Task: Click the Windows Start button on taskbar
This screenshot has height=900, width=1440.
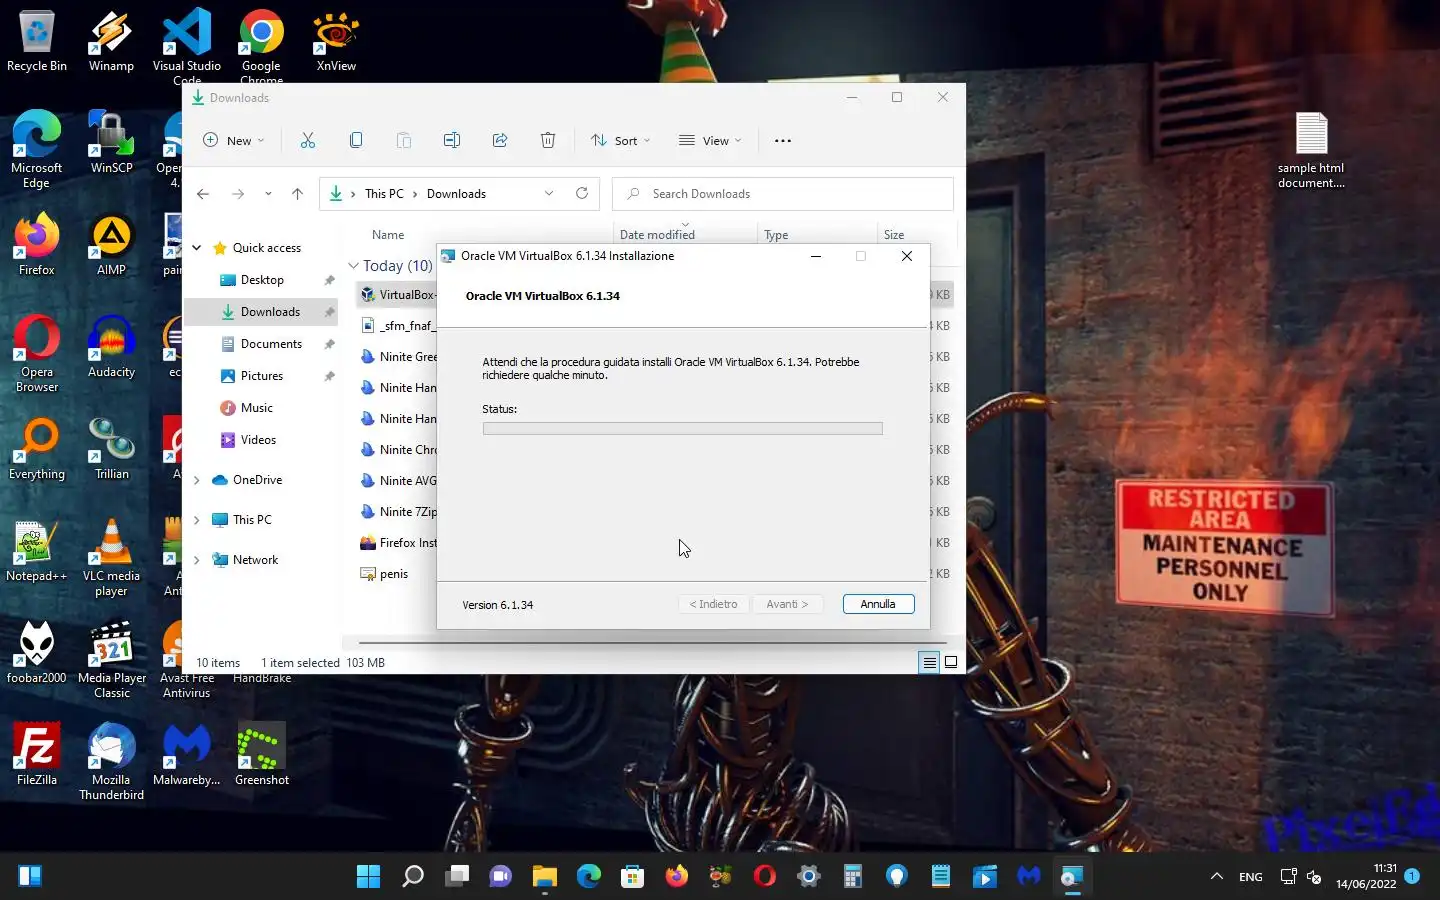Action: point(368,877)
